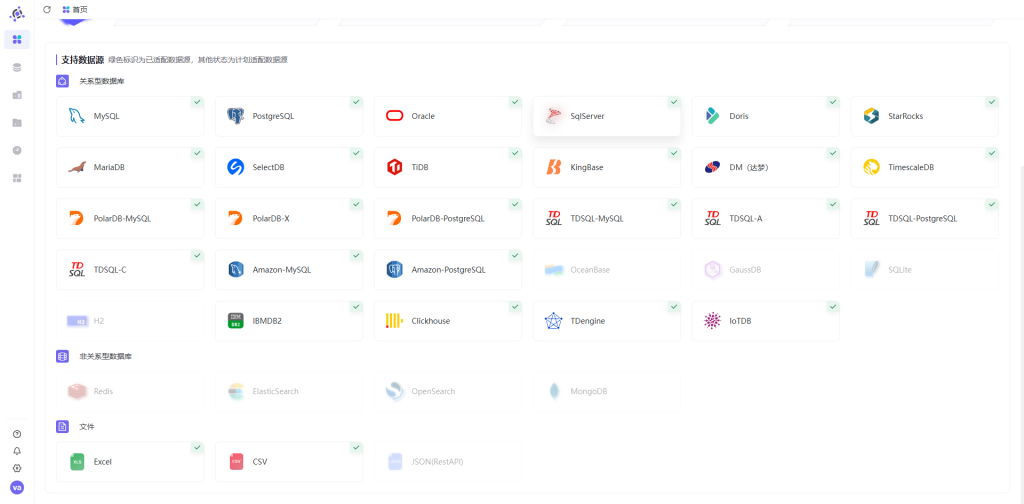1024x504 pixels.
Task: Click the 关系型数据库 section icon
Action: (63, 82)
